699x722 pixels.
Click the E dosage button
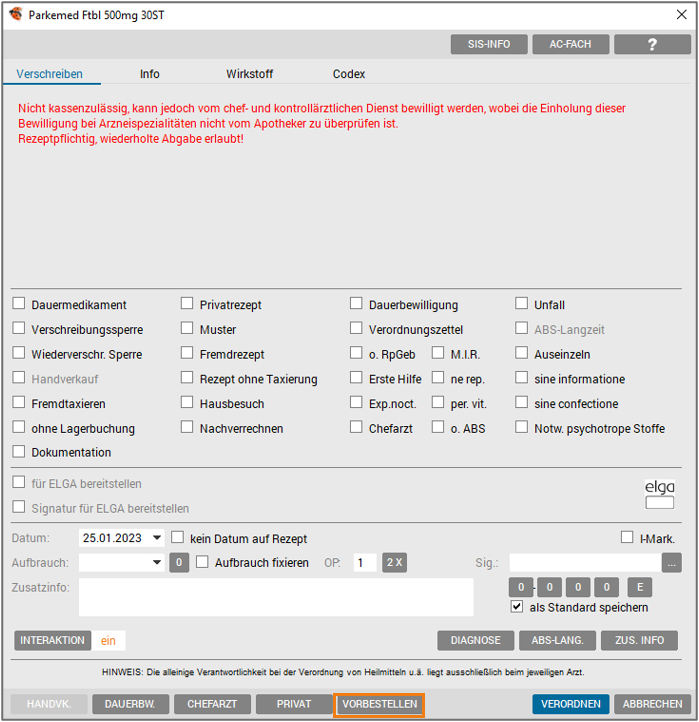pyautogui.click(x=640, y=587)
